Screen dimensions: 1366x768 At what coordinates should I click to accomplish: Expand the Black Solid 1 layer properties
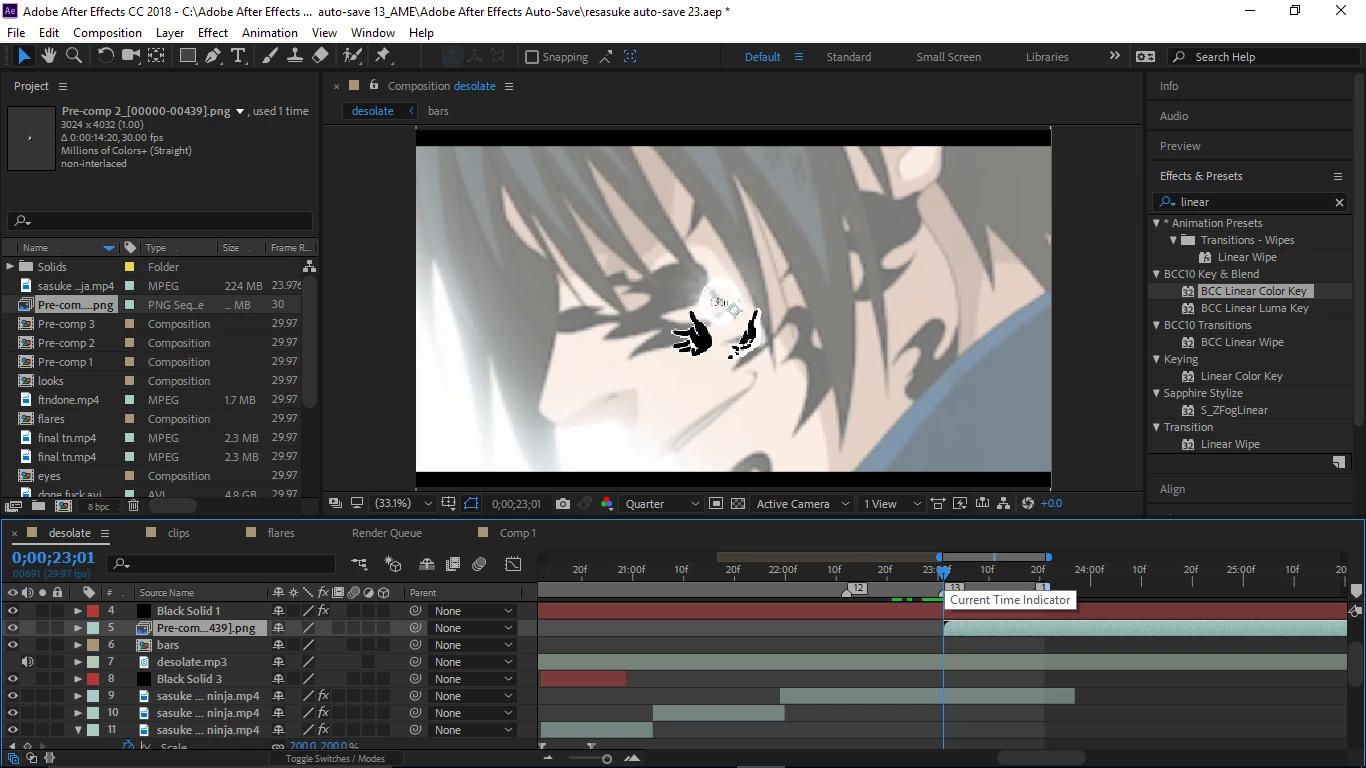(x=78, y=611)
